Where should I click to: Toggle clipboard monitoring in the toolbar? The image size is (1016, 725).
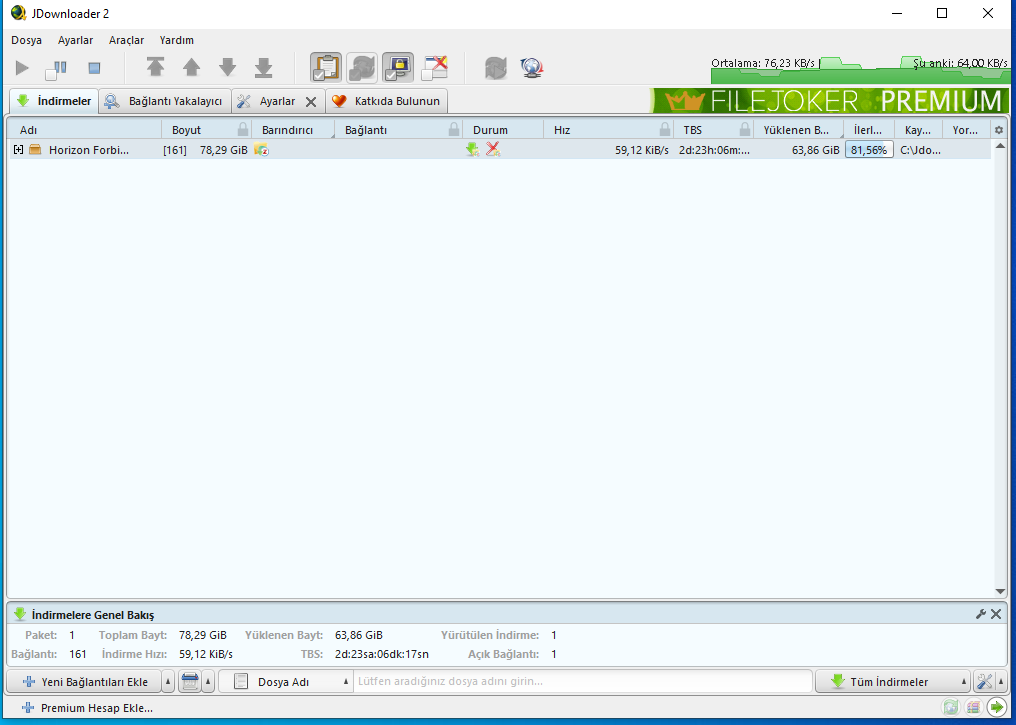point(326,68)
